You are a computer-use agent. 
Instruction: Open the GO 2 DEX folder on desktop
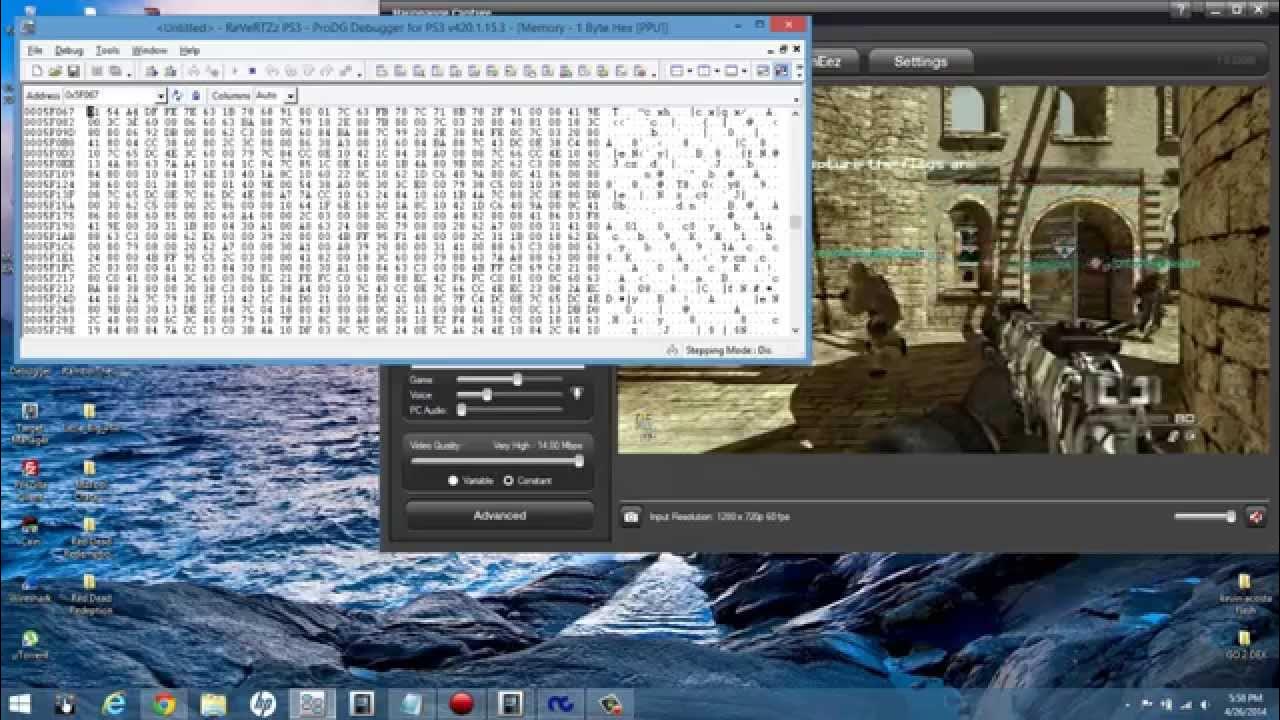click(1244, 644)
